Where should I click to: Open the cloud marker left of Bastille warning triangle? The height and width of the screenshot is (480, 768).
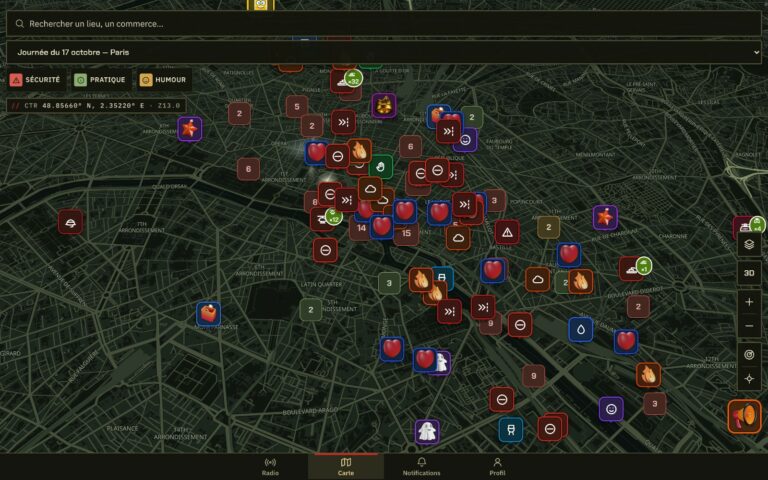click(458, 238)
